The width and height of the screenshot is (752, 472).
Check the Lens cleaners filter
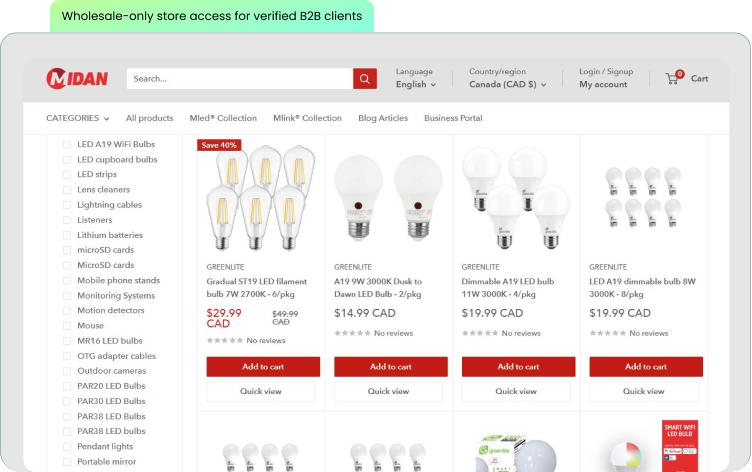pos(67,190)
